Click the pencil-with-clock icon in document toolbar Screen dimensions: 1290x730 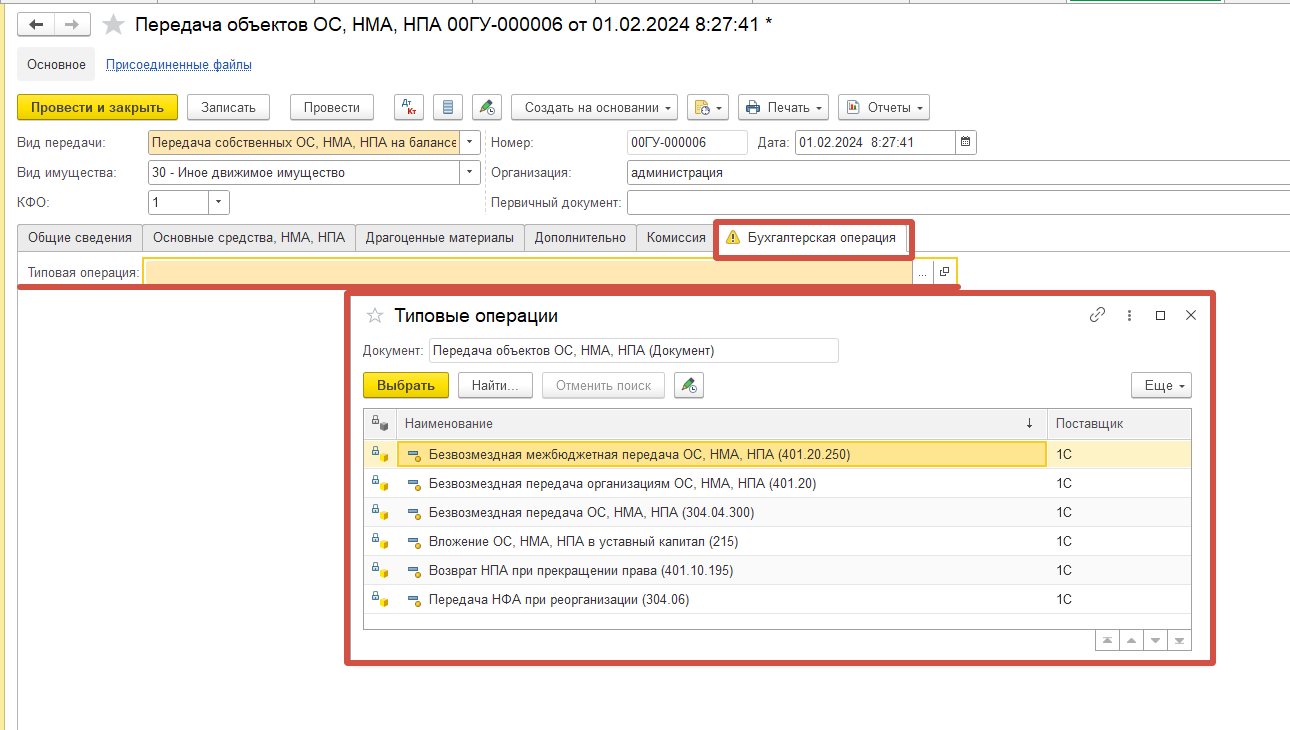coord(486,107)
